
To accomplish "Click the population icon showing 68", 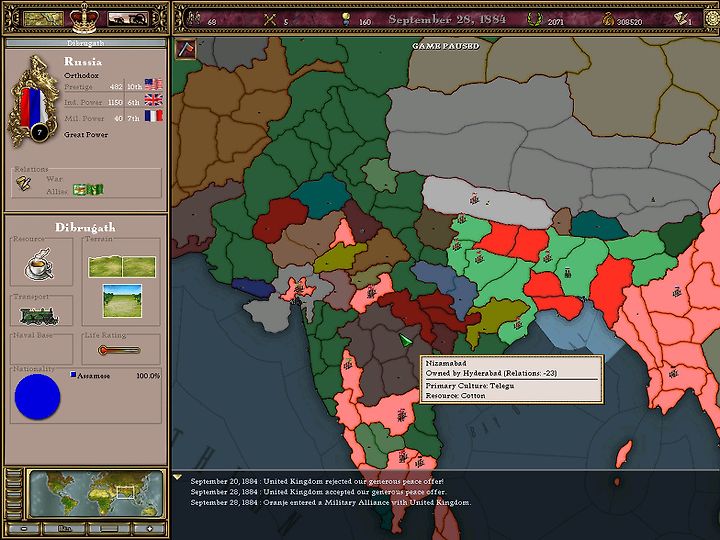I will pyautogui.click(x=195, y=19).
